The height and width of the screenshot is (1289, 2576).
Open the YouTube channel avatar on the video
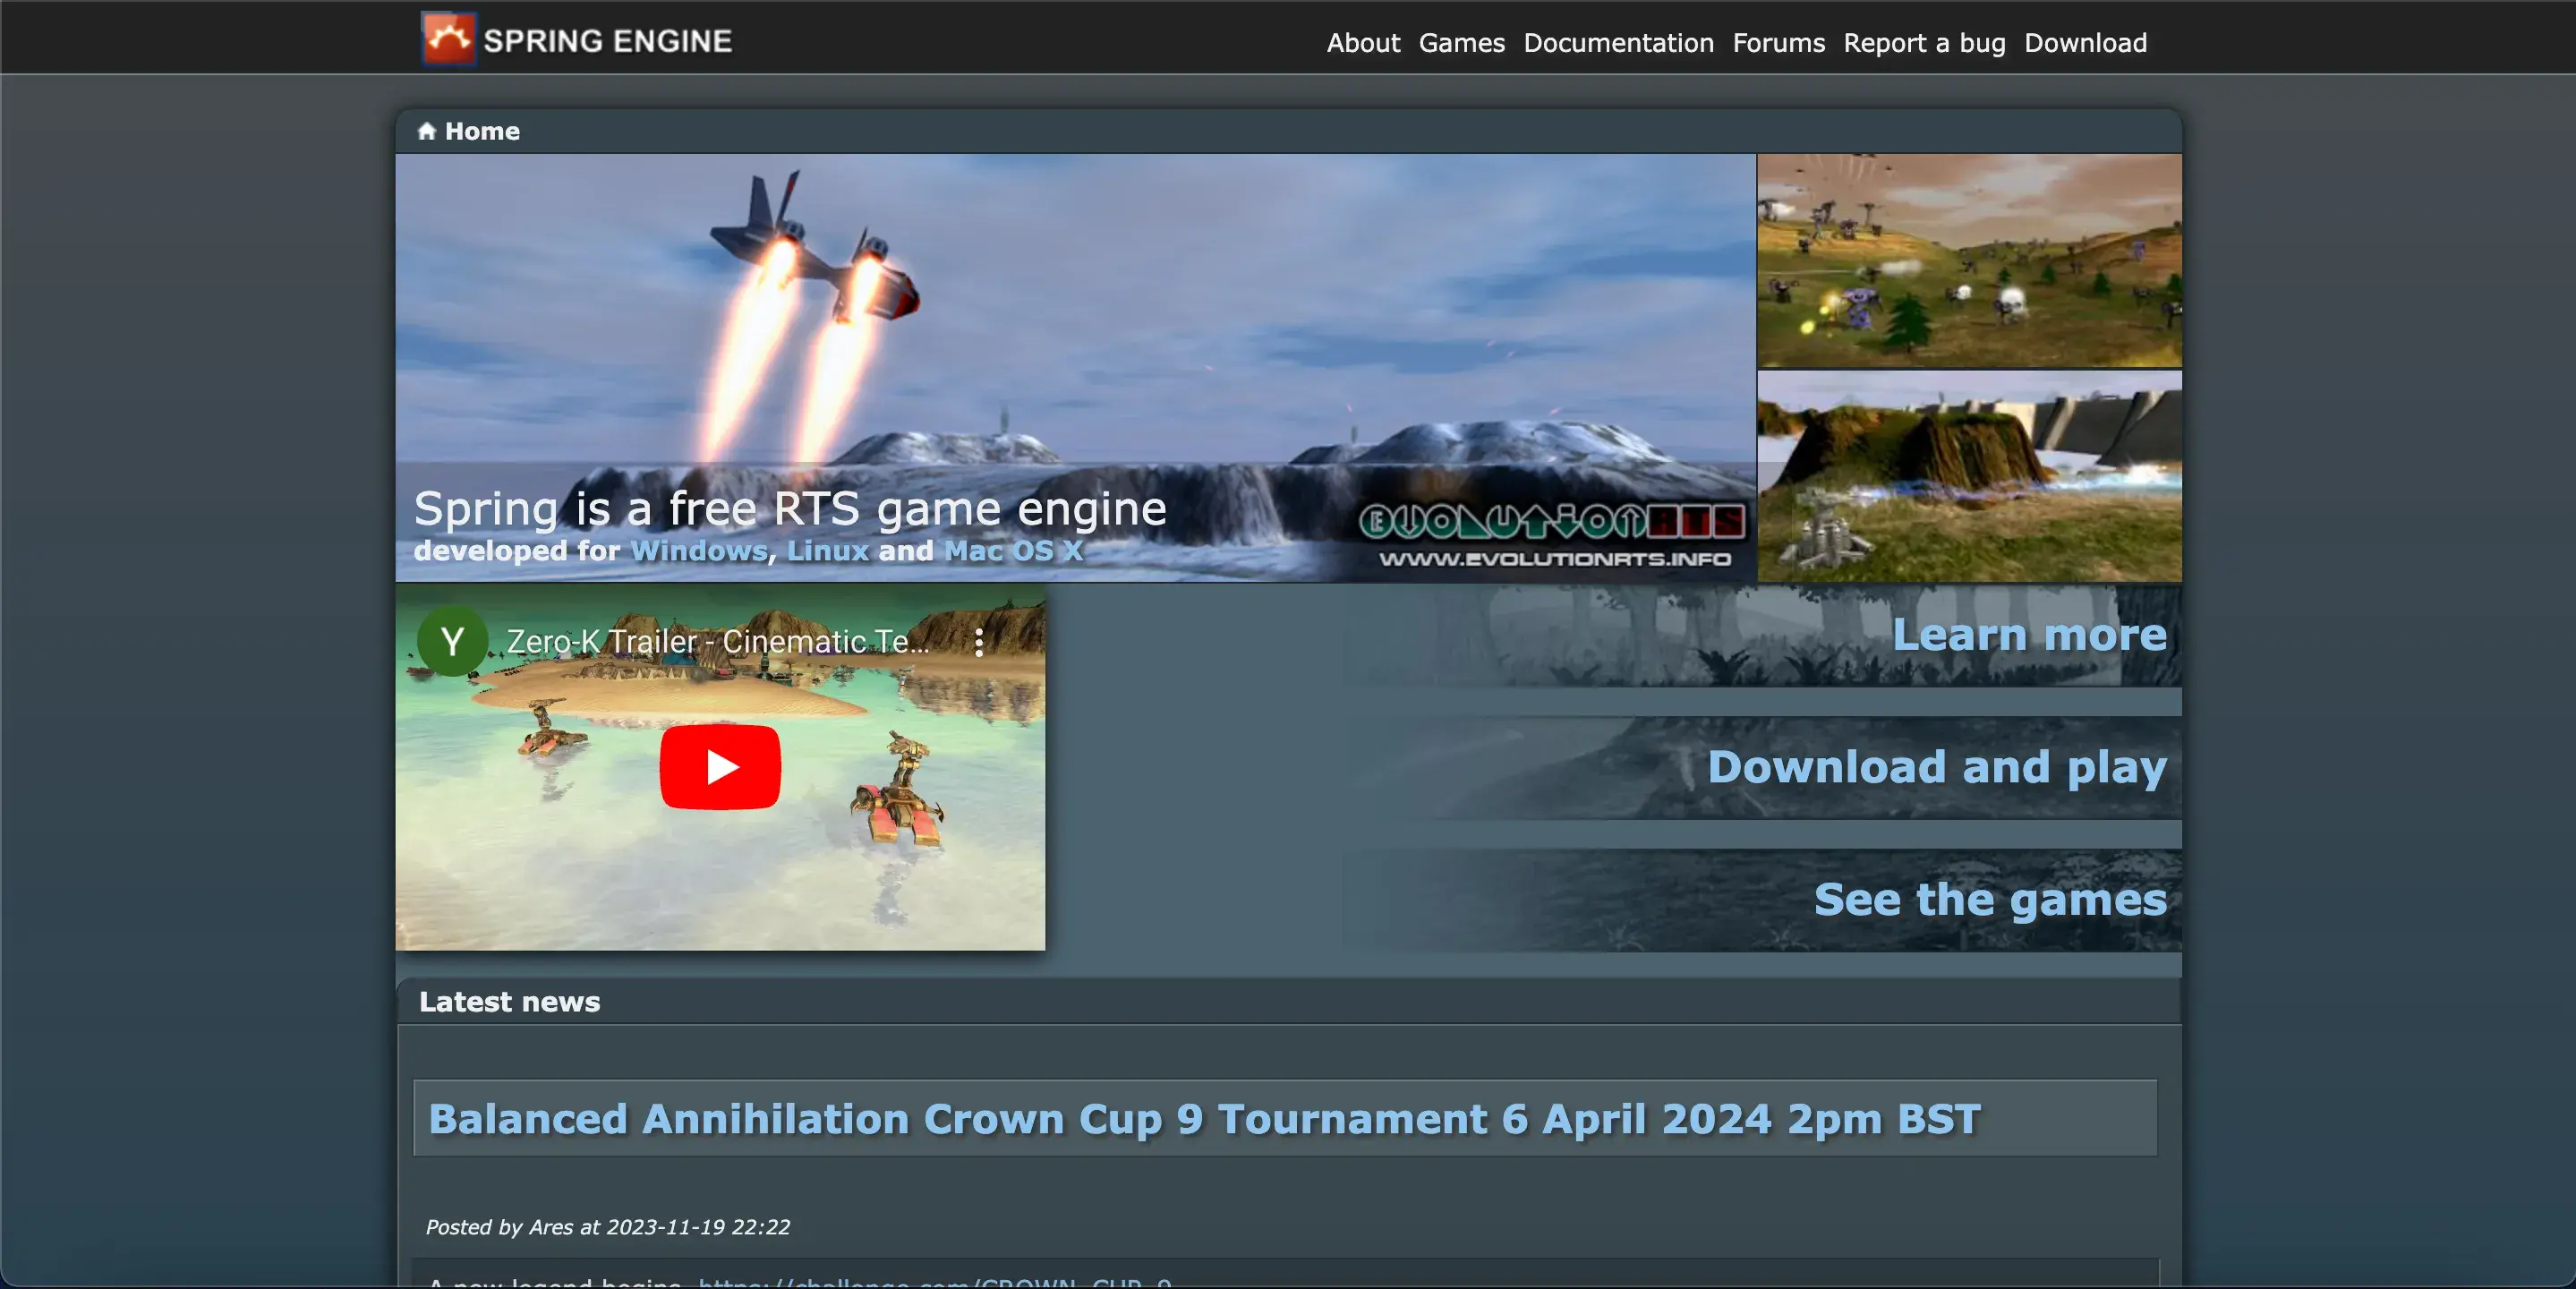click(452, 641)
